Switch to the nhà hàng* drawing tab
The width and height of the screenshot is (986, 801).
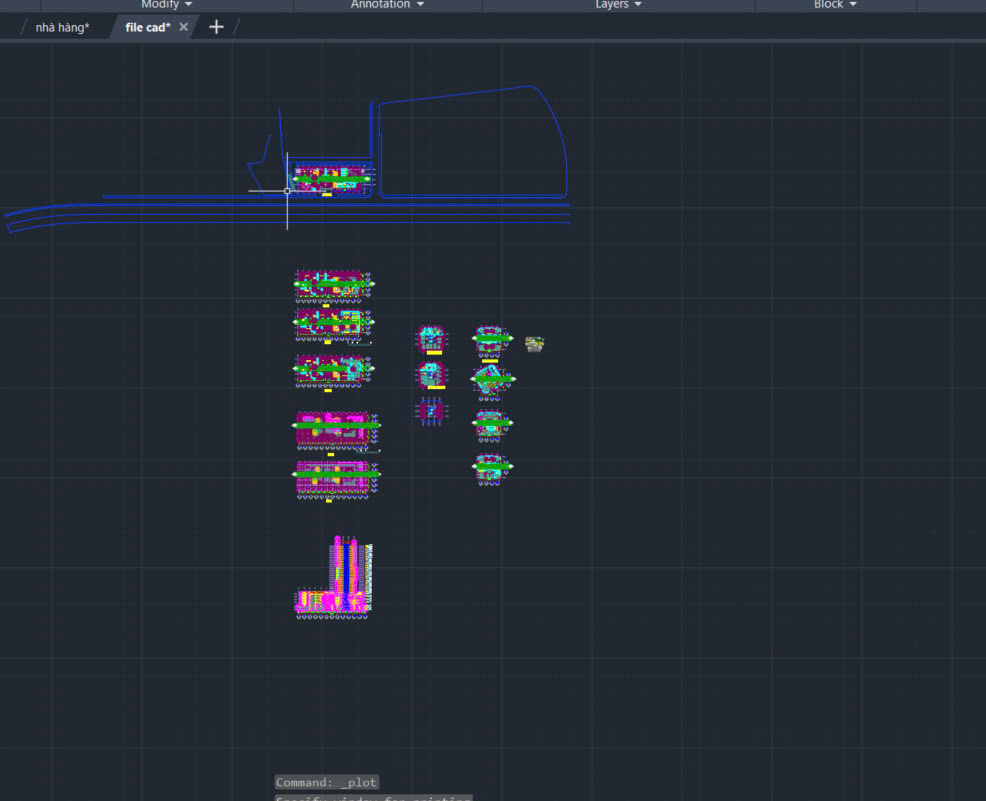click(x=62, y=28)
